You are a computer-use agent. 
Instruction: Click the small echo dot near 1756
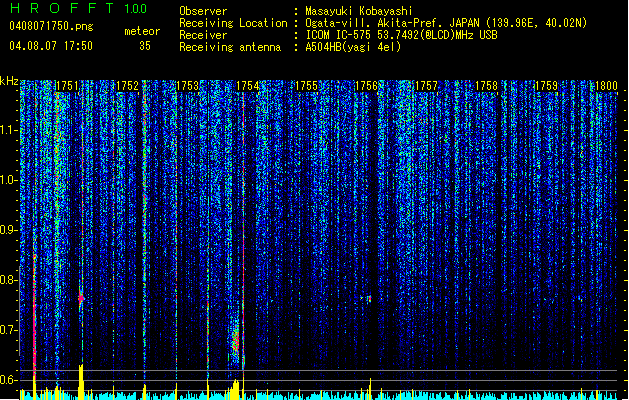tap(369, 298)
